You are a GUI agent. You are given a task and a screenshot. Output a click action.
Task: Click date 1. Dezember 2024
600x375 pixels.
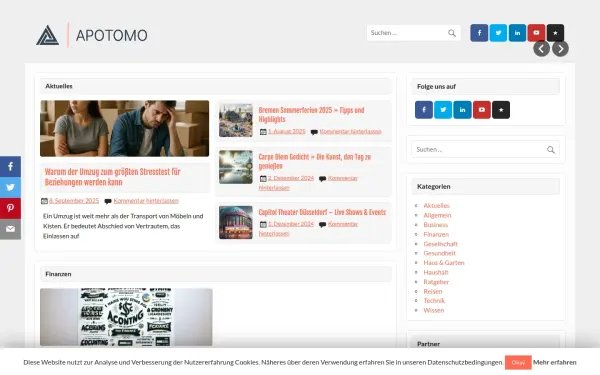point(291,224)
